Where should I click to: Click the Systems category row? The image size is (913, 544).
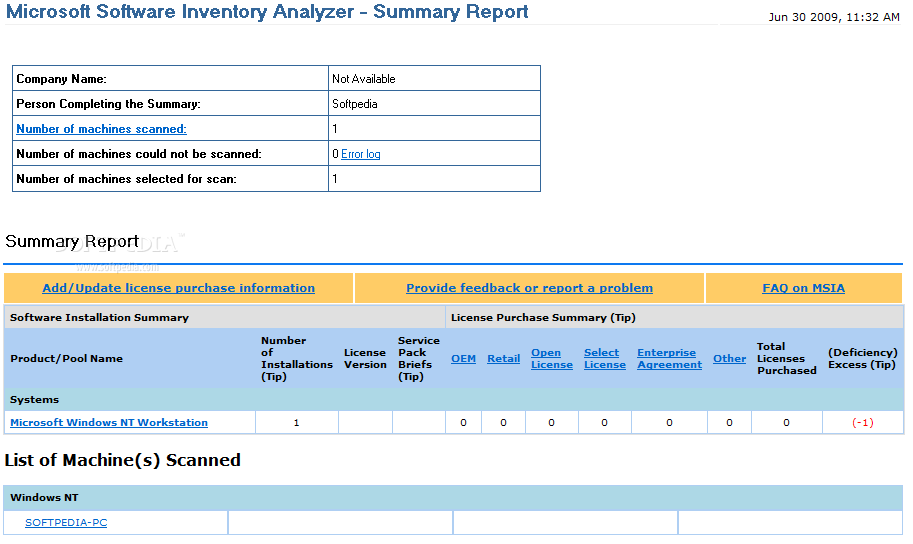click(x=454, y=400)
